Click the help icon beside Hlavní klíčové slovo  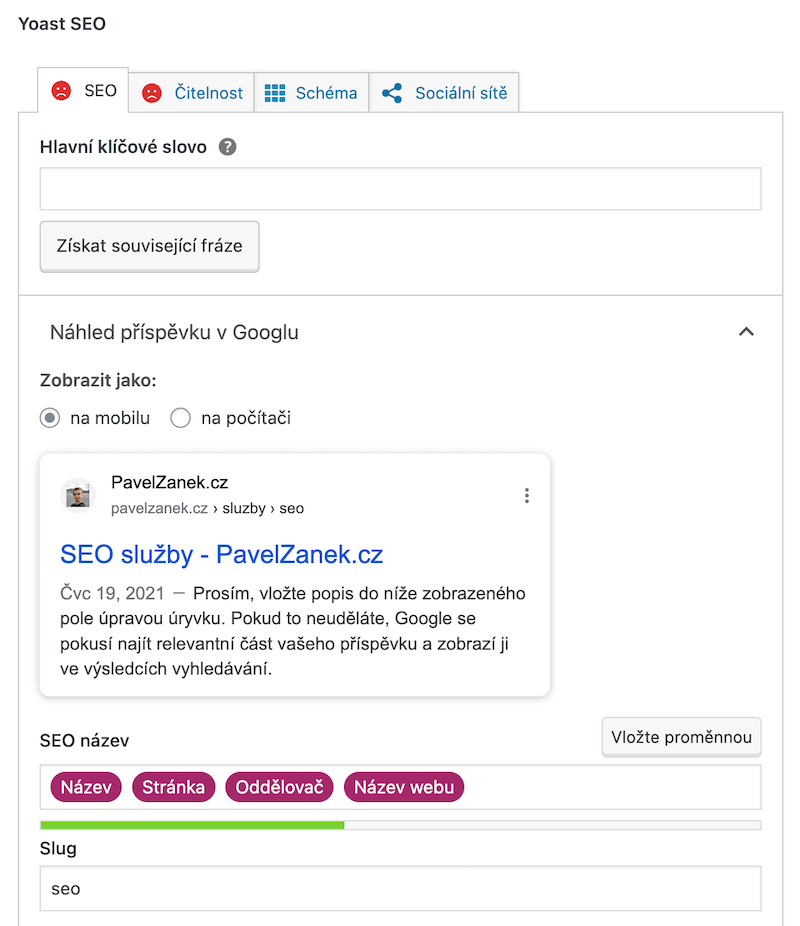coord(228,147)
